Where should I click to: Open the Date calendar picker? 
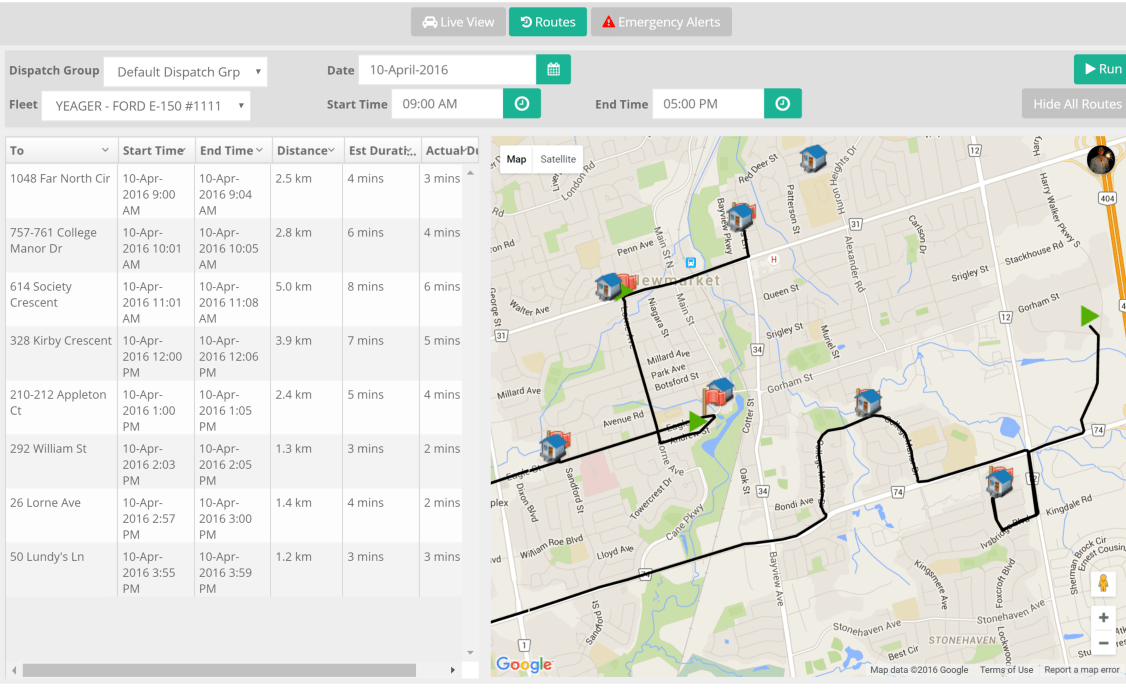(554, 69)
